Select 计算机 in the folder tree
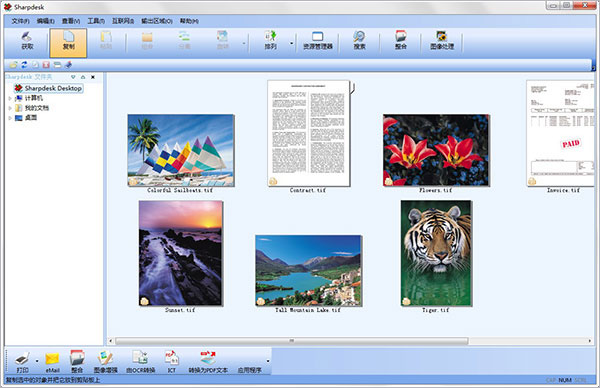600x388 pixels. [34, 98]
